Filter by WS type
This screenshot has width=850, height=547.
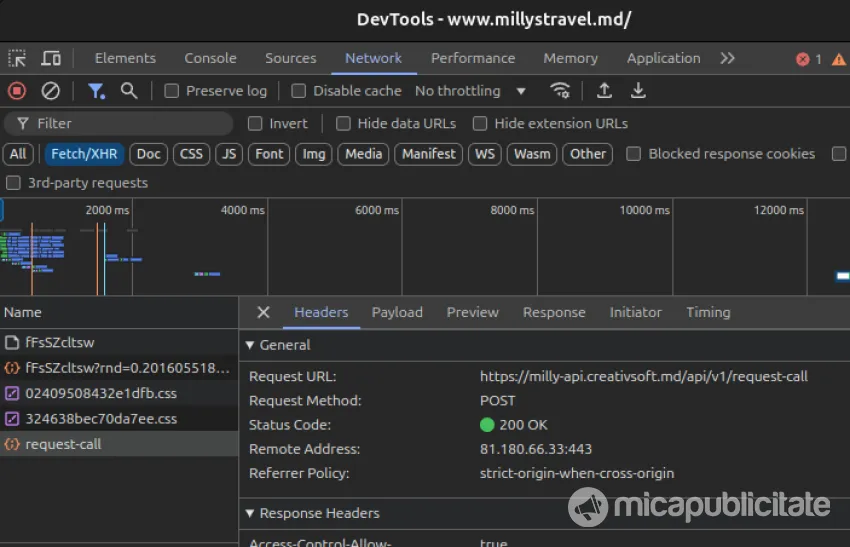(485, 154)
